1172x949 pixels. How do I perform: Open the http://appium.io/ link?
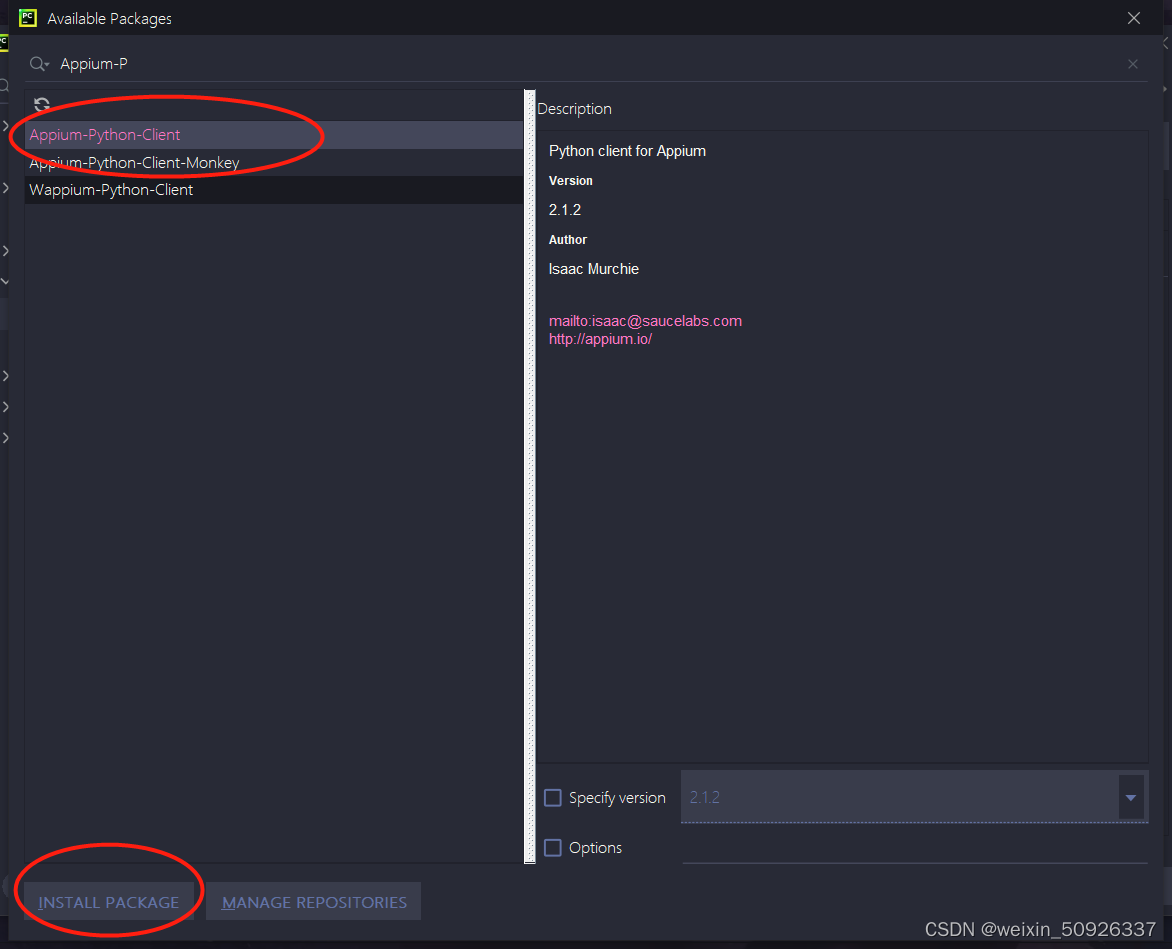pyautogui.click(x=600, y=339)
